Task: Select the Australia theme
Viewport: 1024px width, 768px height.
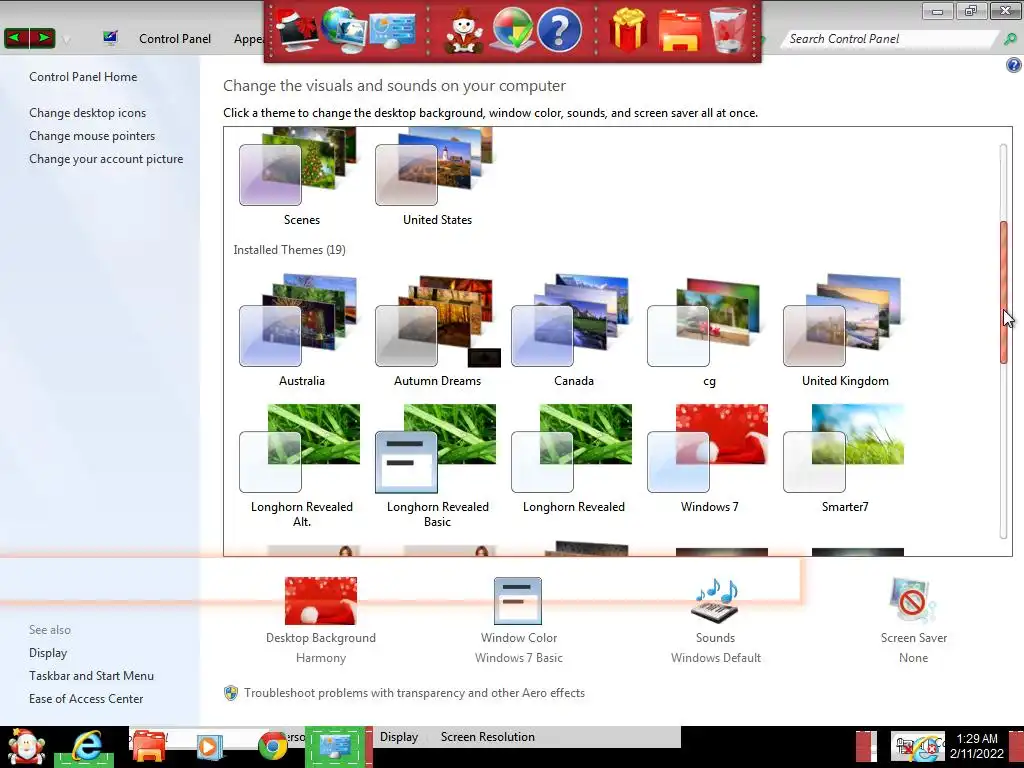Action: [301, 331]
